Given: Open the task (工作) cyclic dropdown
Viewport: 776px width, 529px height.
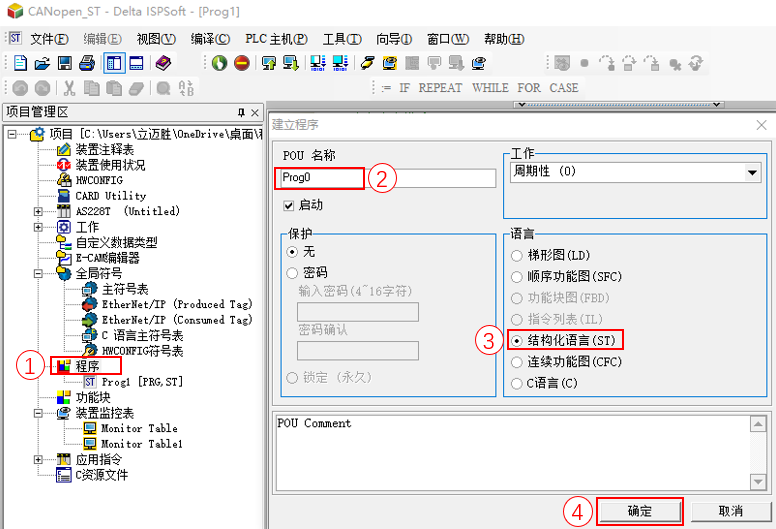Looking at the screenshot, I should pos(752,173).
